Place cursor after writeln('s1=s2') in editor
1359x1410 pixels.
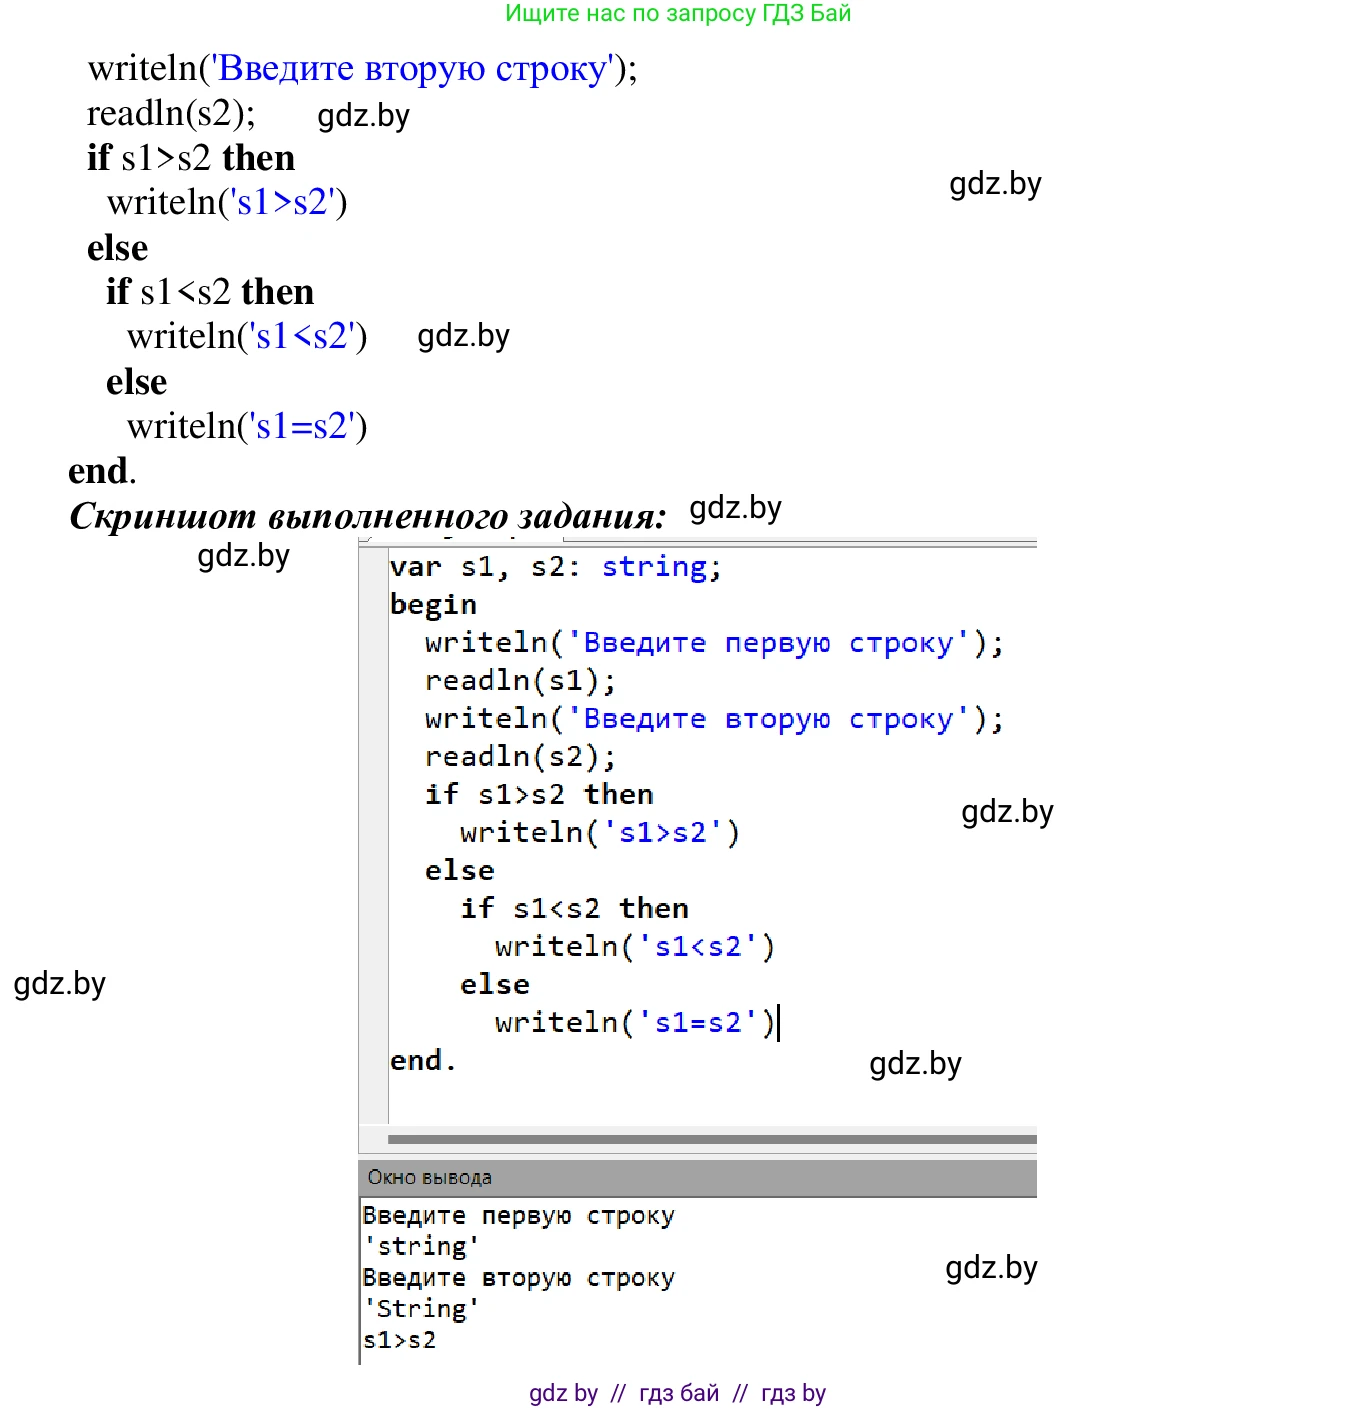click(x=778, y=1023)
